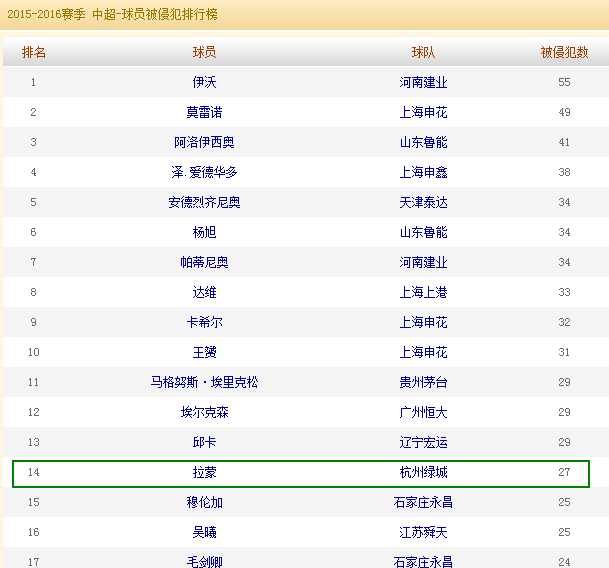Open player link 安德烈齐尼奥
This screenshot has width=609, height=568.
[x=204, y=202]
